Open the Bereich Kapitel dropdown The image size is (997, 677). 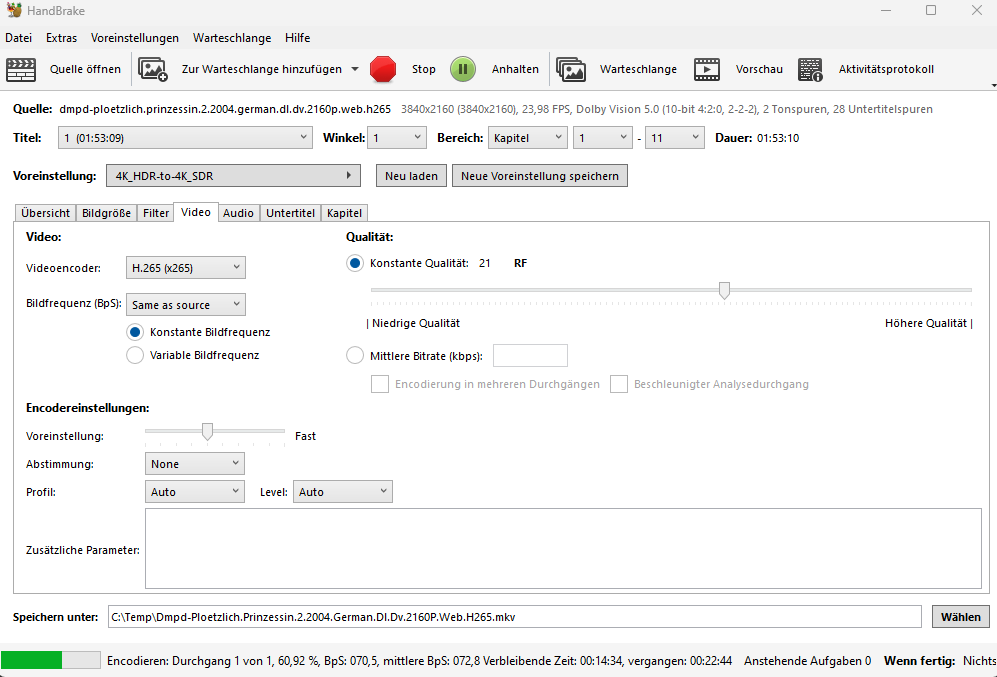point(527,138)
